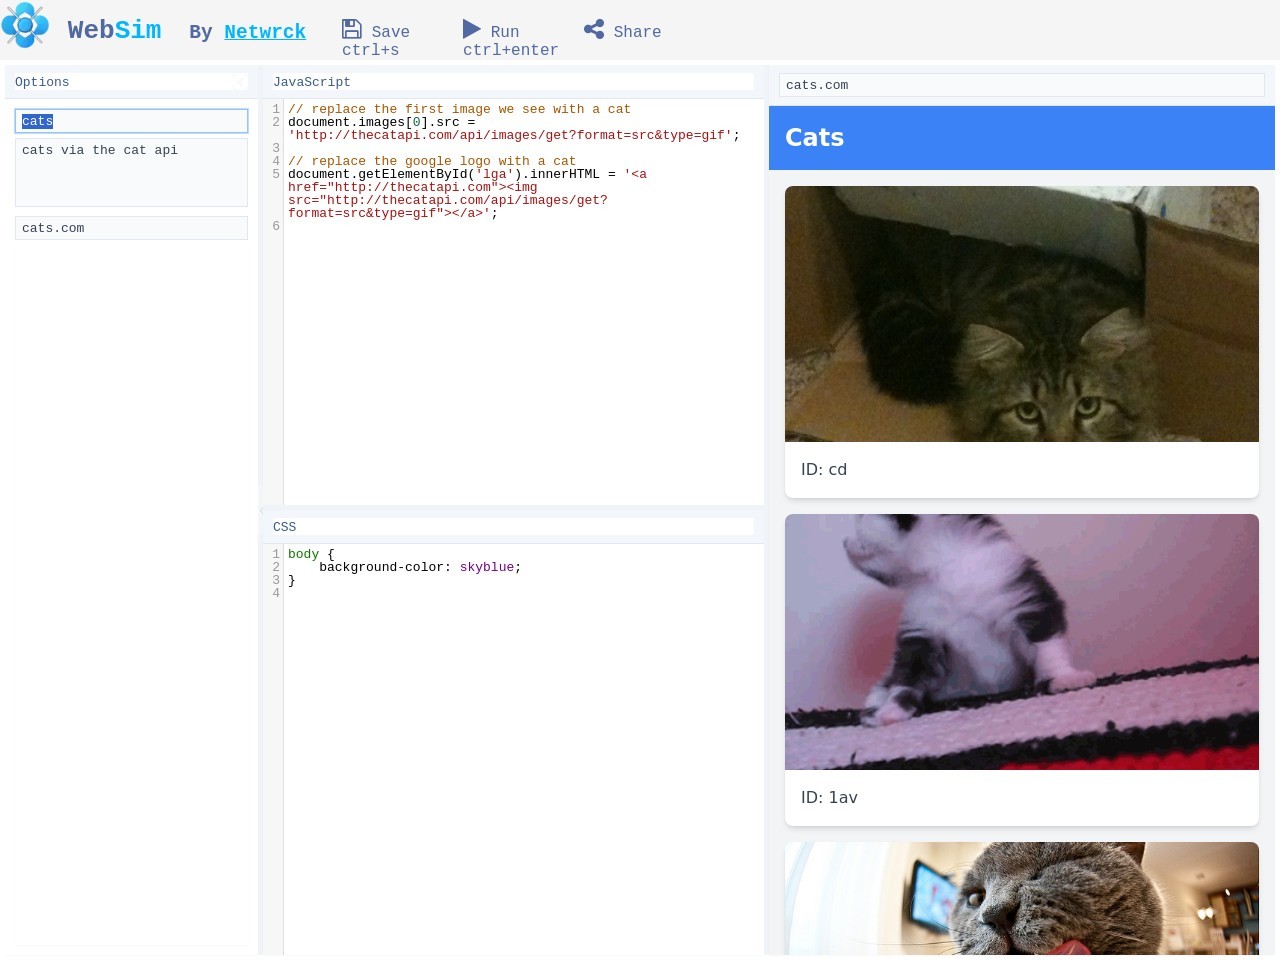Click the Run play triangle icon
The height and width of the screenshot is (960, 1280).
pyautogui.click(x=472, y=29)
